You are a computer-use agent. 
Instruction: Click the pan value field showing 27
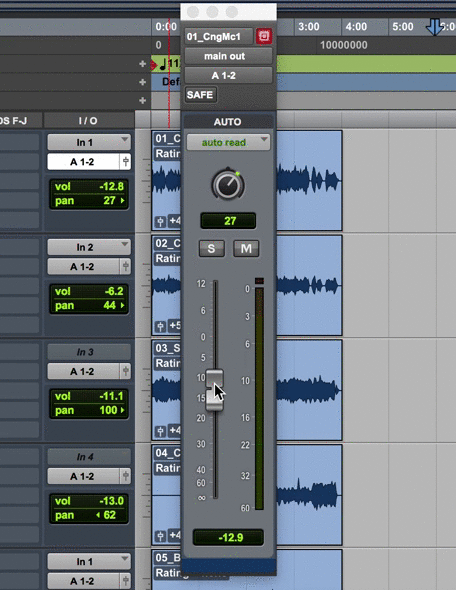(228, 220)
